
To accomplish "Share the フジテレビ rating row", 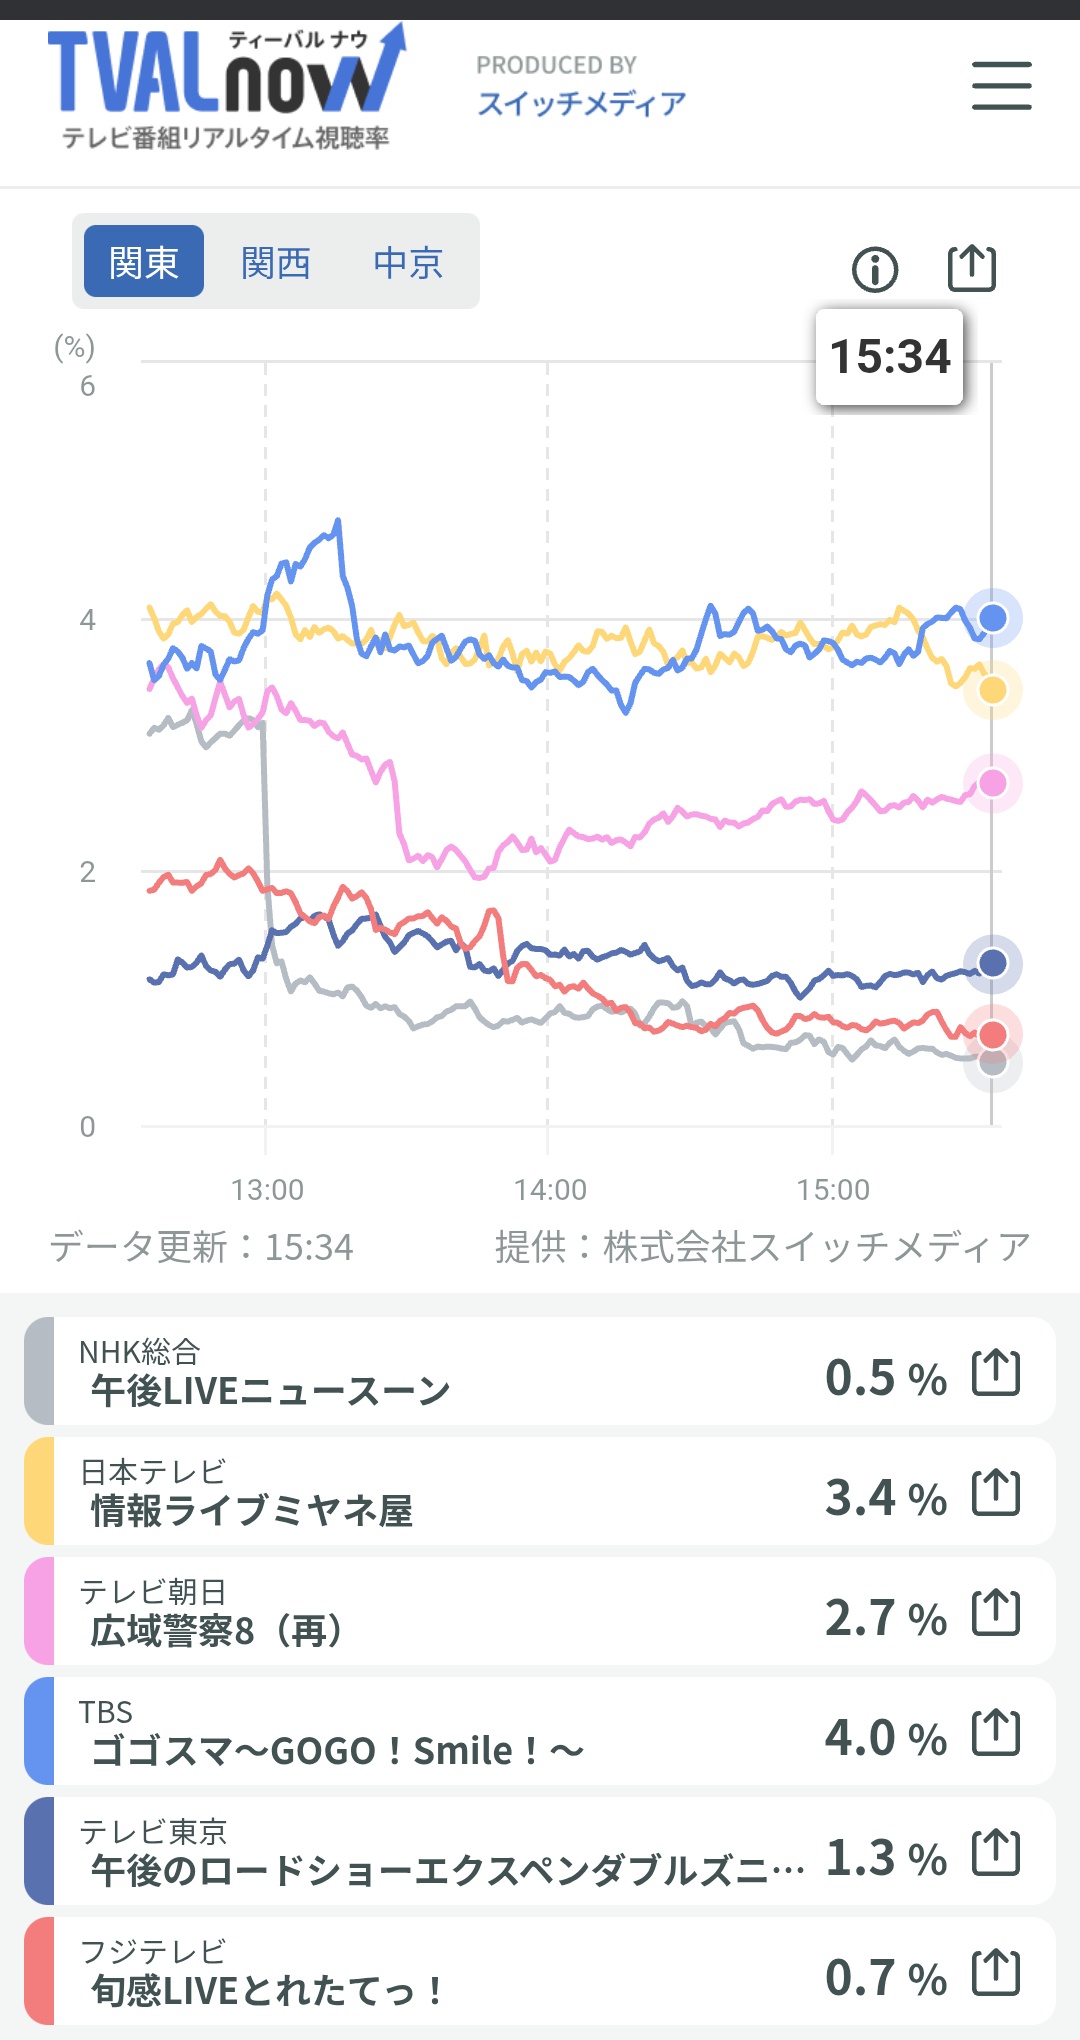I will (996, 1972).
